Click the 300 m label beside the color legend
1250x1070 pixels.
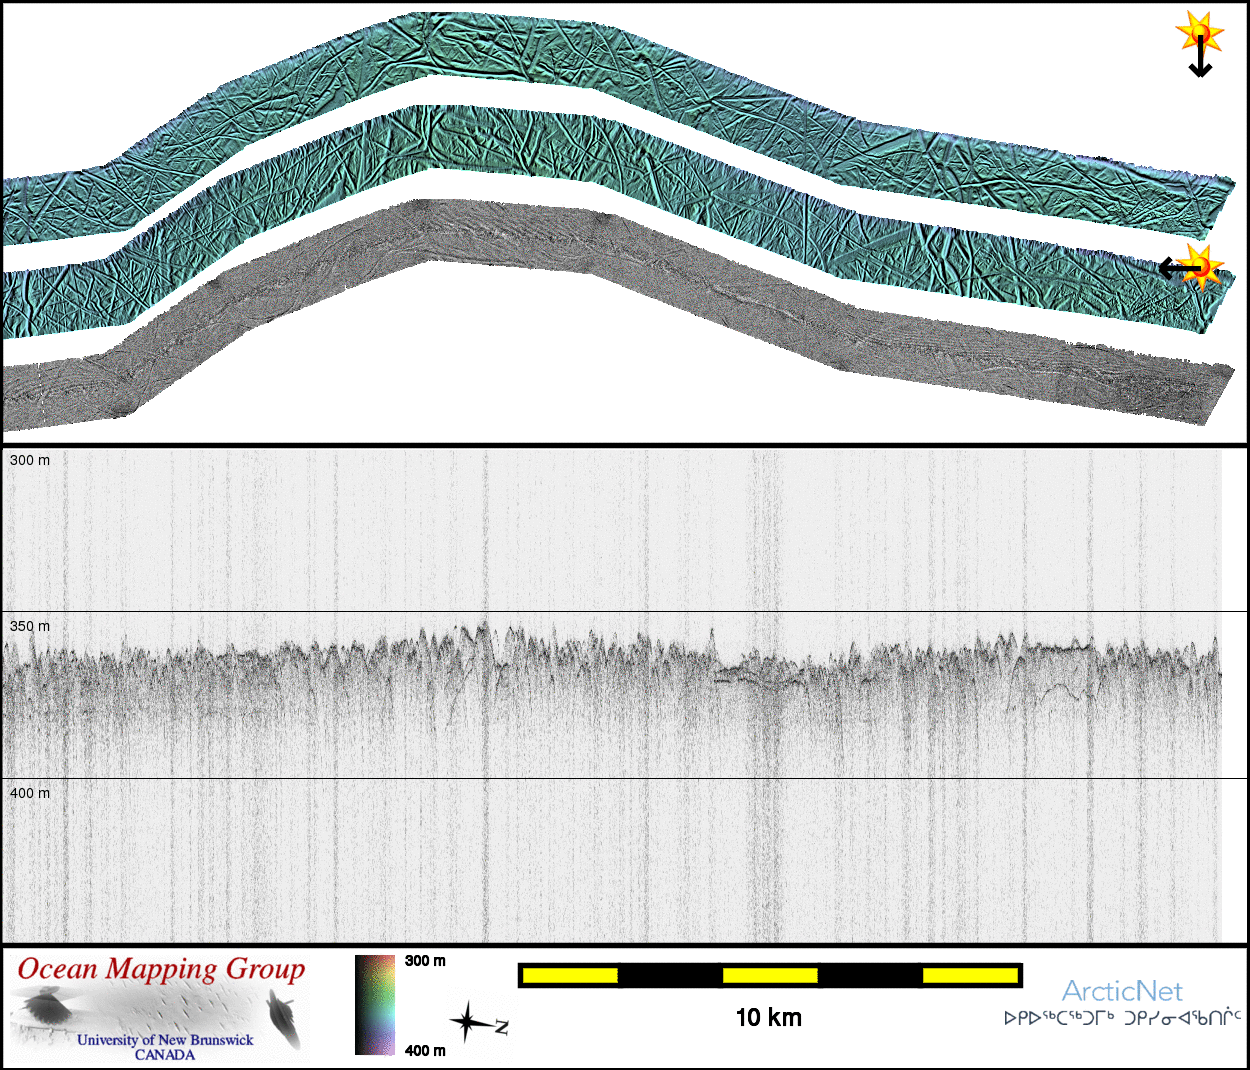[425, 961]
